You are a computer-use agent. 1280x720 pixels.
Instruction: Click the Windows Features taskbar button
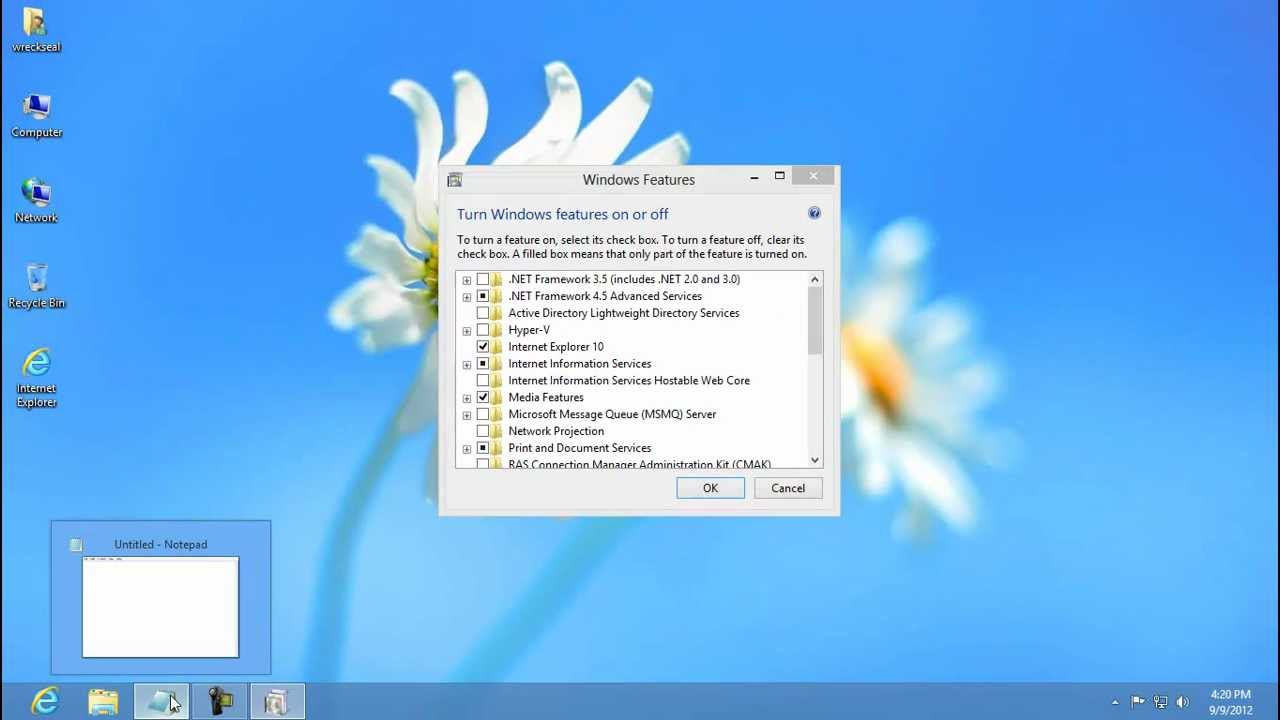click(x=277, y=702)
